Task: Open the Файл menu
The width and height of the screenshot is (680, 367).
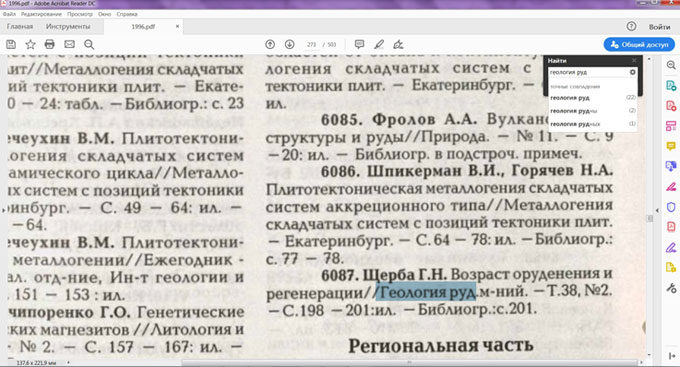Action: tap(9, 14)
